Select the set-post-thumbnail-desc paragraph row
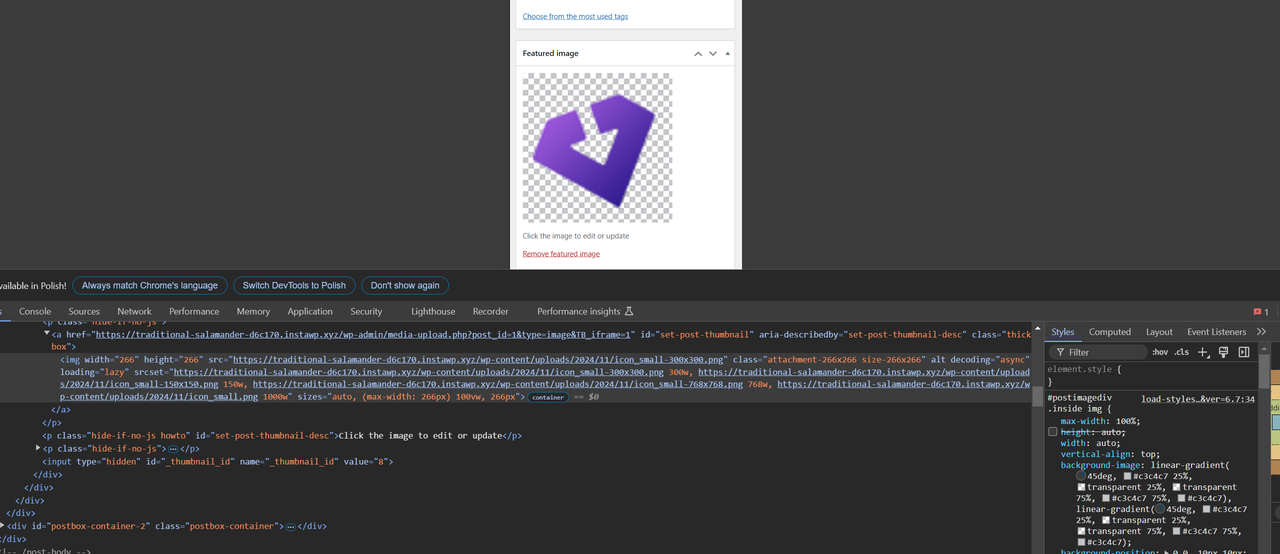Image resolution: width=1280 pixels, height=554 pixels. 282,436
